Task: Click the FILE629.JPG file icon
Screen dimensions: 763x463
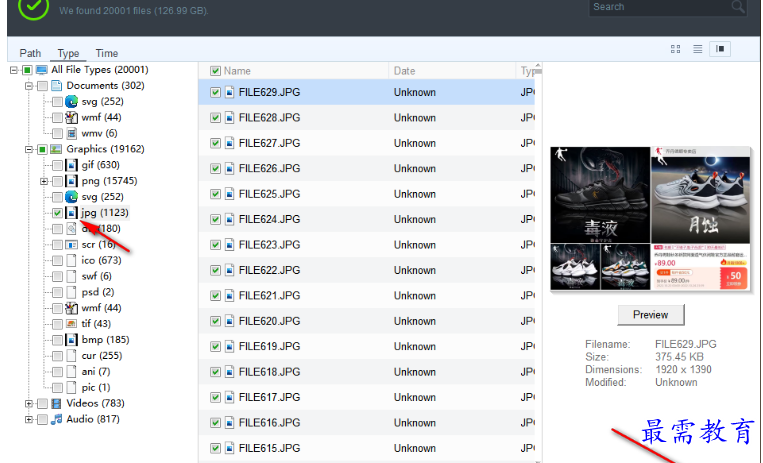Action: point(230,92)
